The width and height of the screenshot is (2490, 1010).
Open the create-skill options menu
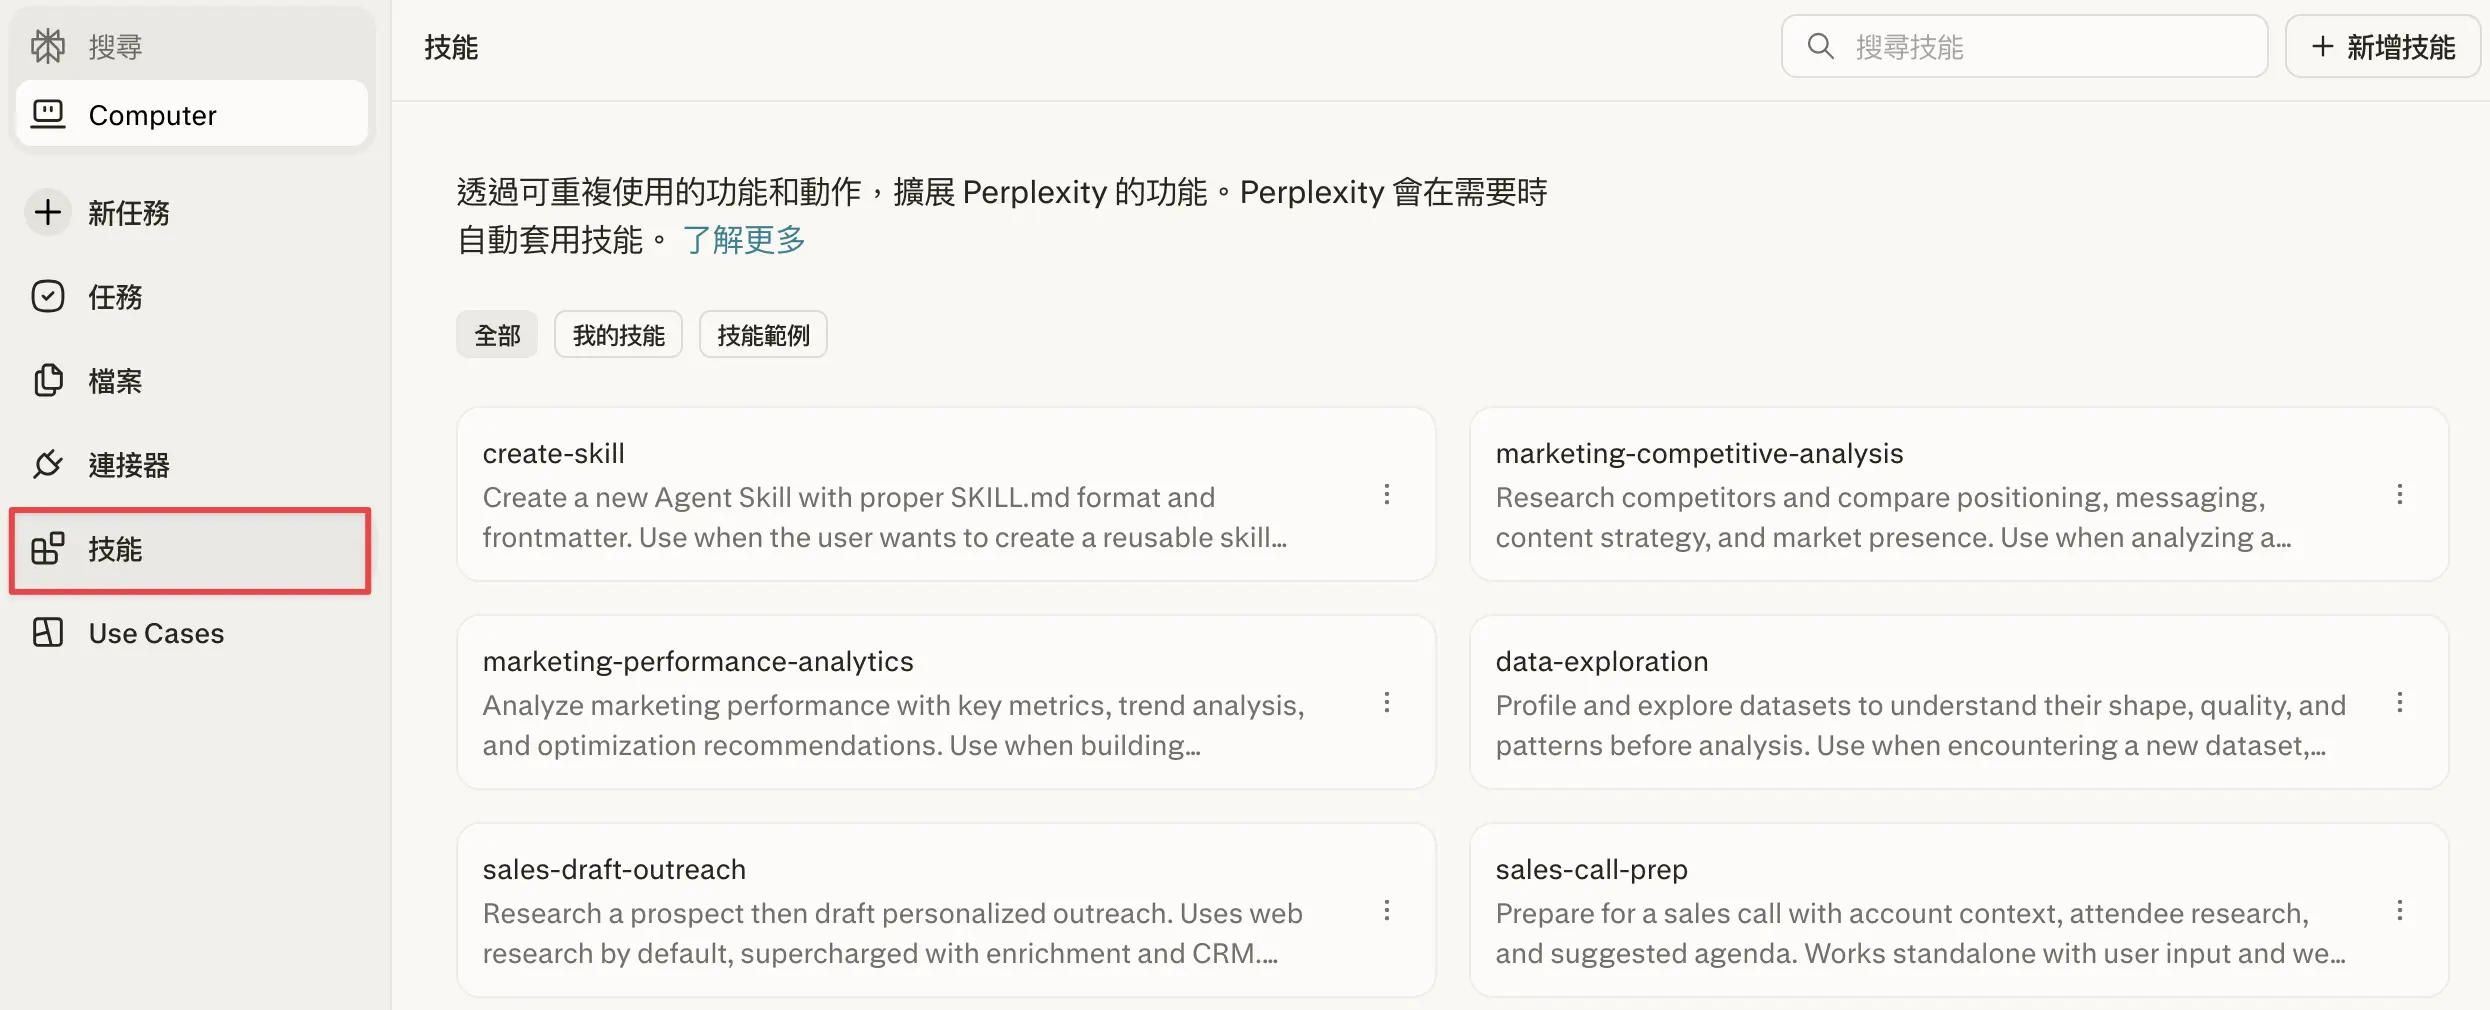click(x=1386, y=495)
